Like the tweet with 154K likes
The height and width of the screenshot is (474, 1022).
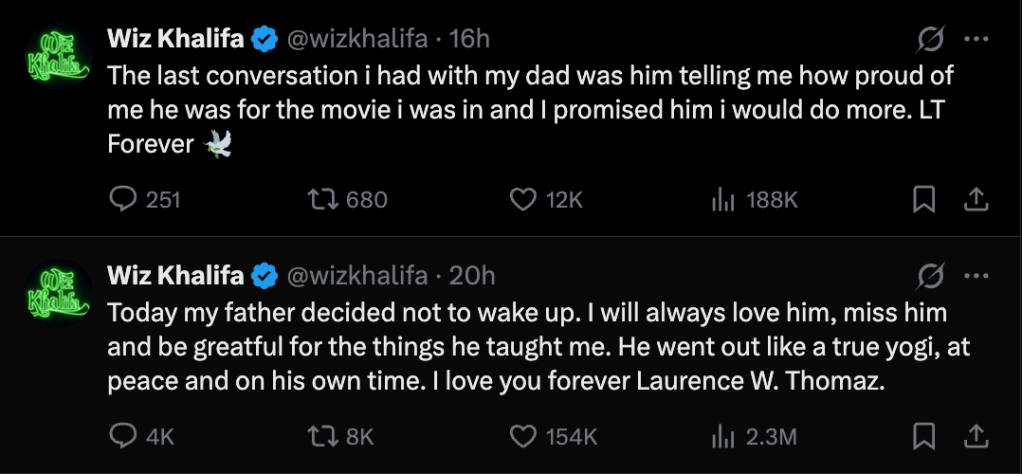tap(523, 436)
